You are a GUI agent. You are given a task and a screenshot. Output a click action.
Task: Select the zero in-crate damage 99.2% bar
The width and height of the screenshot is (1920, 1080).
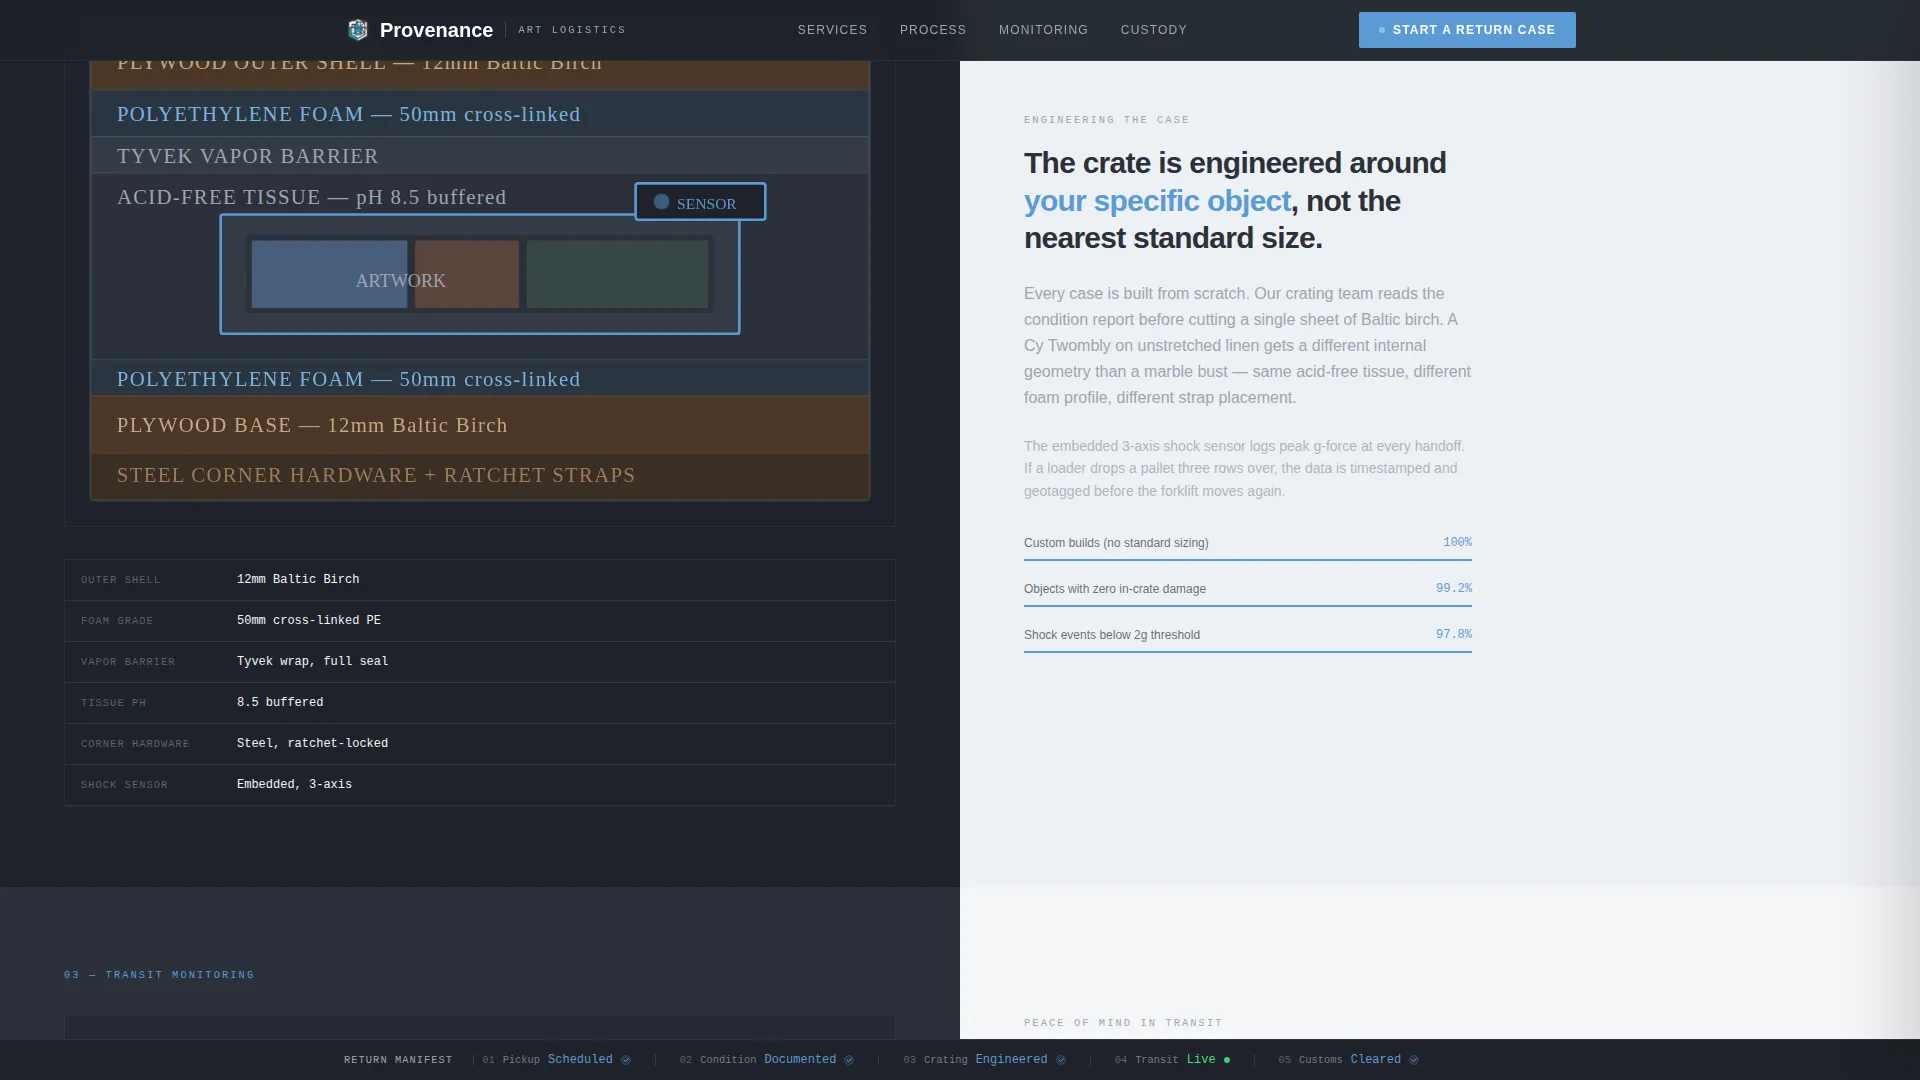pyautogui.click(x=1248, y=606)
